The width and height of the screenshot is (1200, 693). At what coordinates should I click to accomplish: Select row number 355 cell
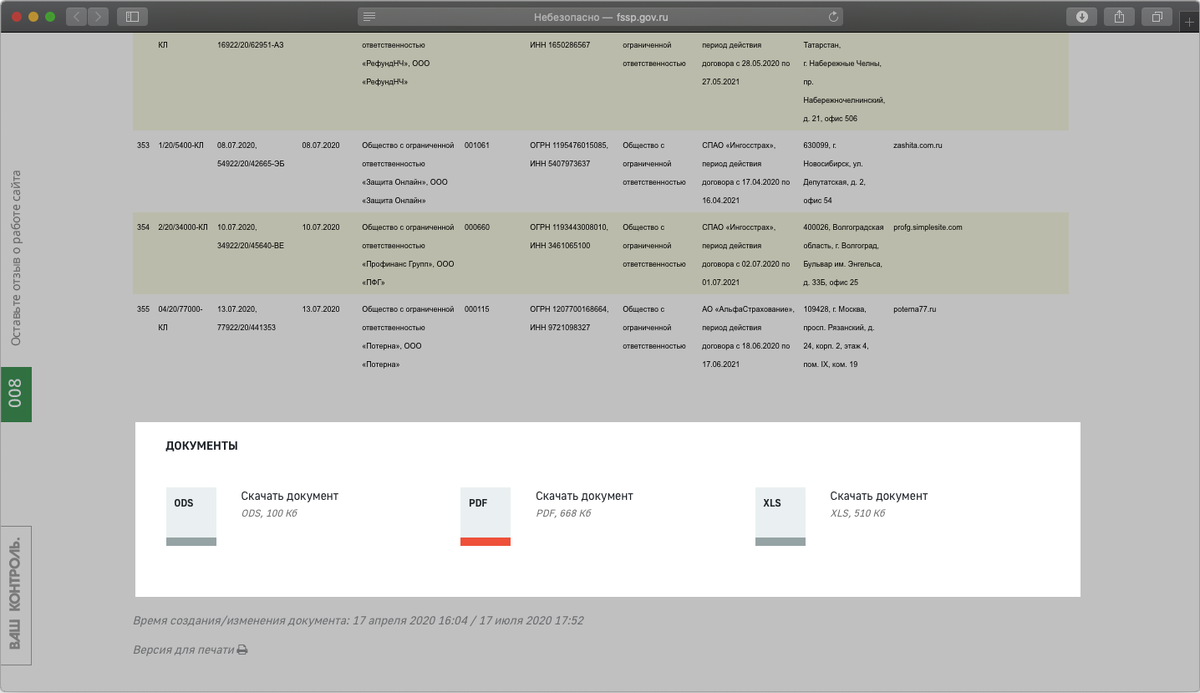[143, 309]
